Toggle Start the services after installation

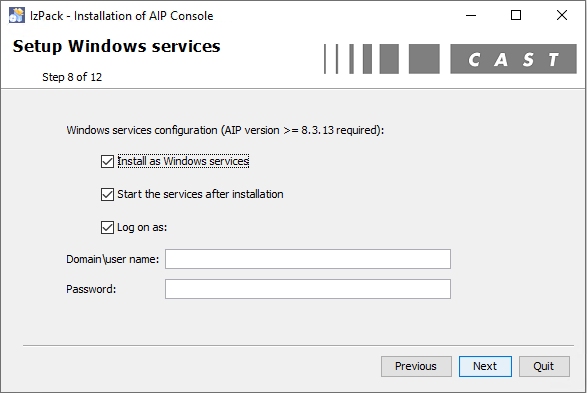pos(107,194)
